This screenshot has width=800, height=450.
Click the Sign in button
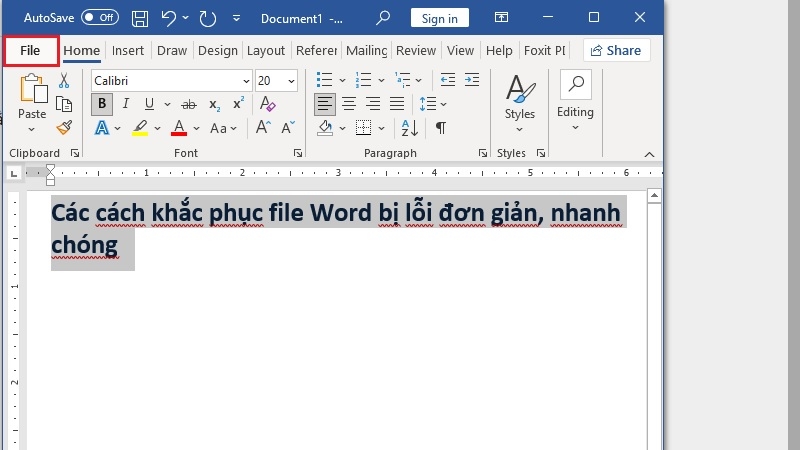pyautogui.click(x=439, y=18)
